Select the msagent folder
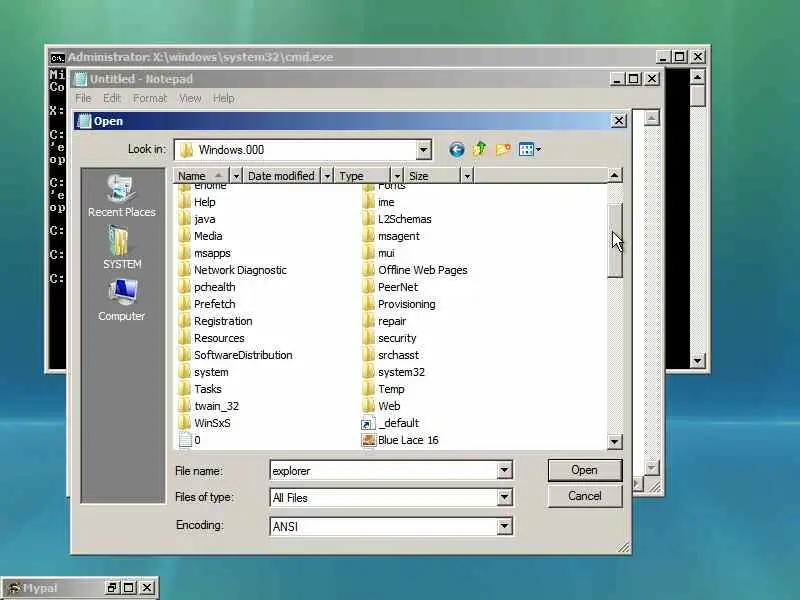Image resolution: width=800 pixels, height=600 pixels. [391, 236]
